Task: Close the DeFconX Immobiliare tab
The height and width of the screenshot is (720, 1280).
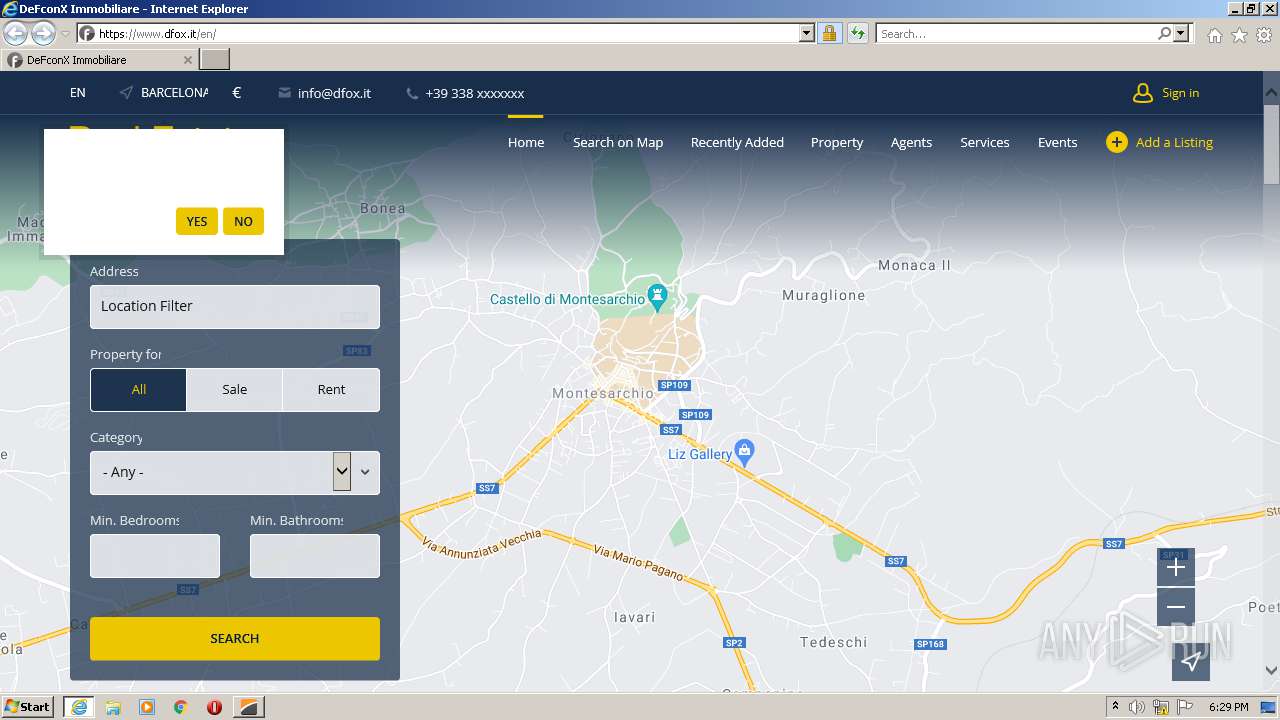Action: point(188,60)
